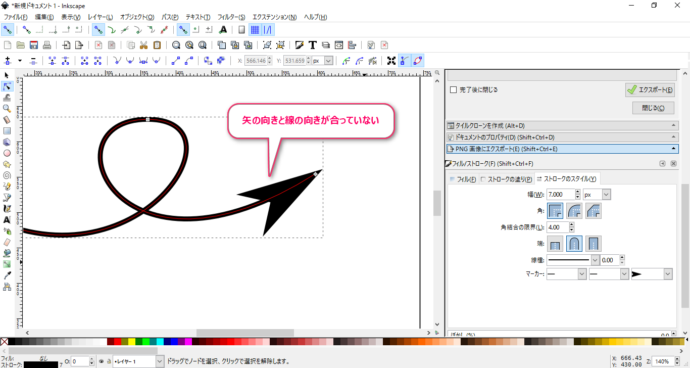Viewport: 690px width, 368px height.
Task: Click the エクスポート button
Action: coord(650,90)
